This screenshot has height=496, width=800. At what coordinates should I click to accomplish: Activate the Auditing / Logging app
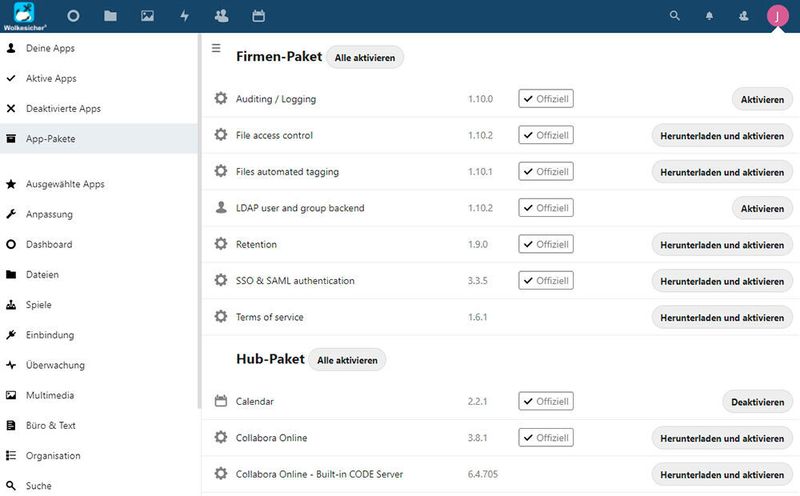(x=762, y=100)
